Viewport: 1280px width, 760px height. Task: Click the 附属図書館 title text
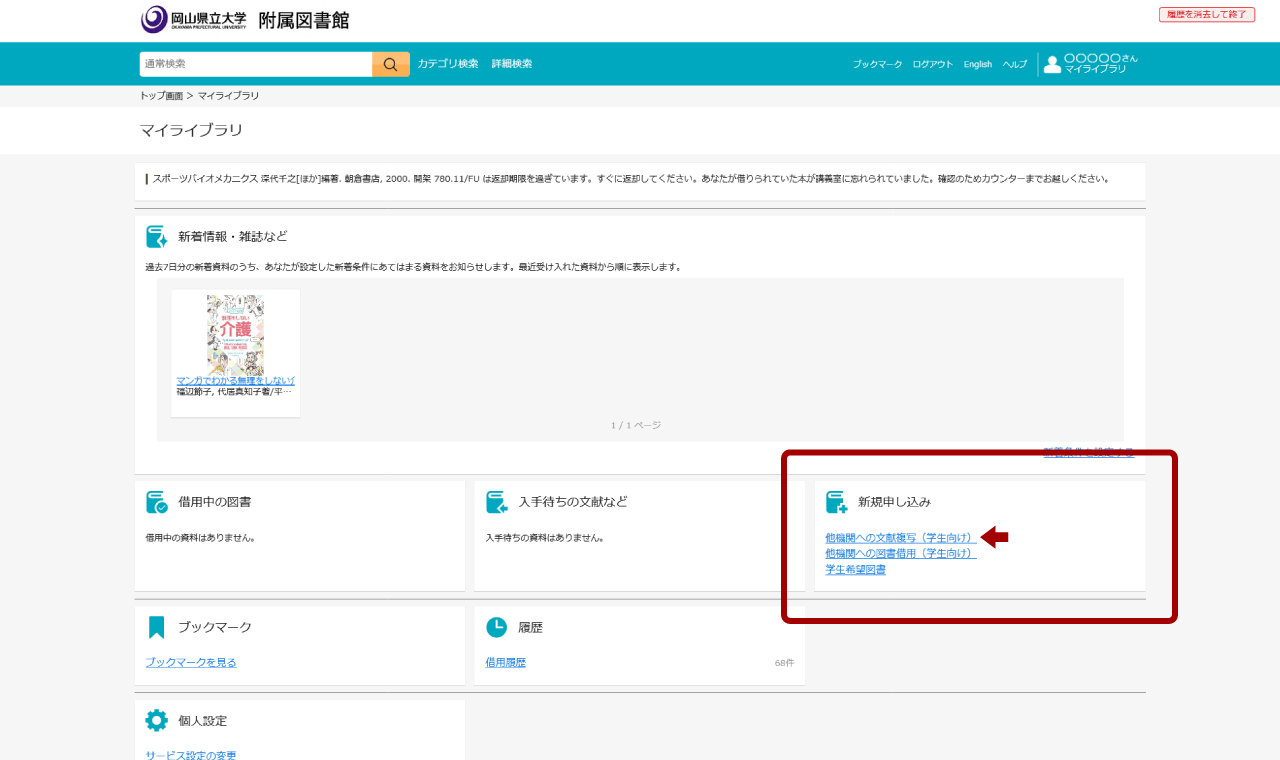pos(304,20)
